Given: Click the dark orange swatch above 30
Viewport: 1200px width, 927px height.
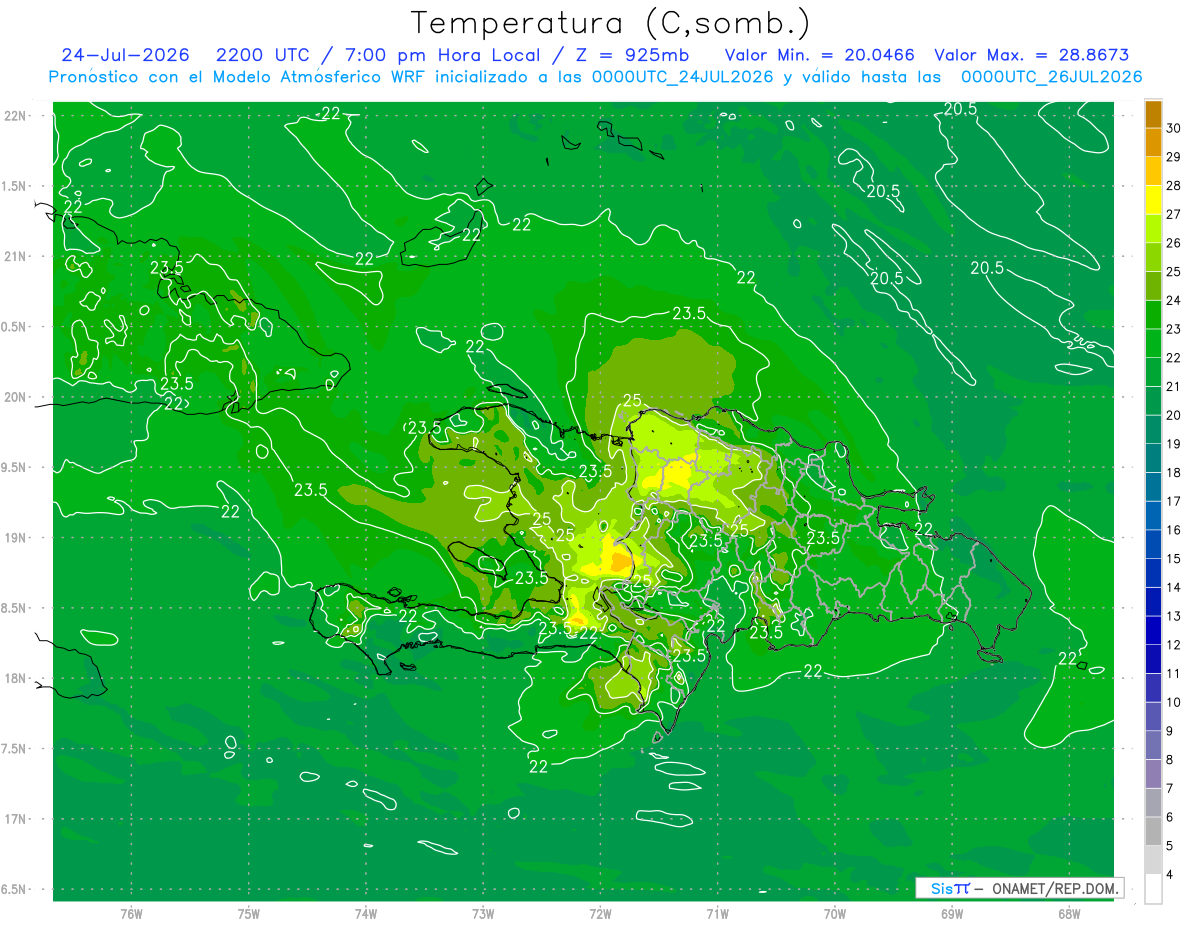Looking at the screenshot, I should (x=1153, y=114).
